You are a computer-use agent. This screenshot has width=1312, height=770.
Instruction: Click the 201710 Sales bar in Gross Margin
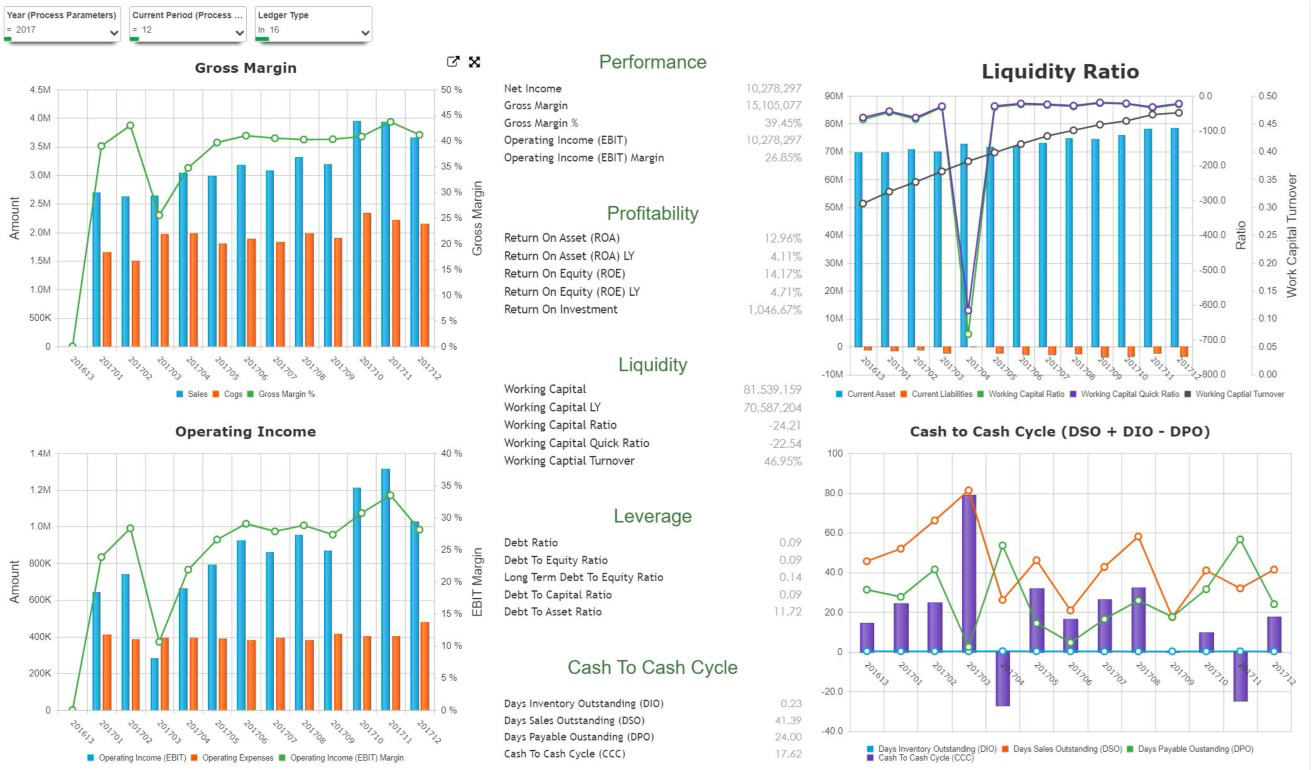click(x=356, y=234)
